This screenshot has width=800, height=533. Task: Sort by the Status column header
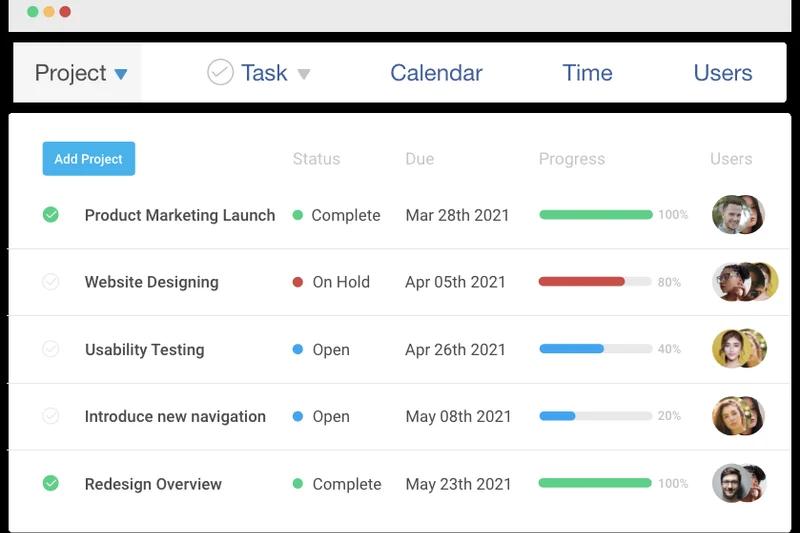click(x=316, y=159)
